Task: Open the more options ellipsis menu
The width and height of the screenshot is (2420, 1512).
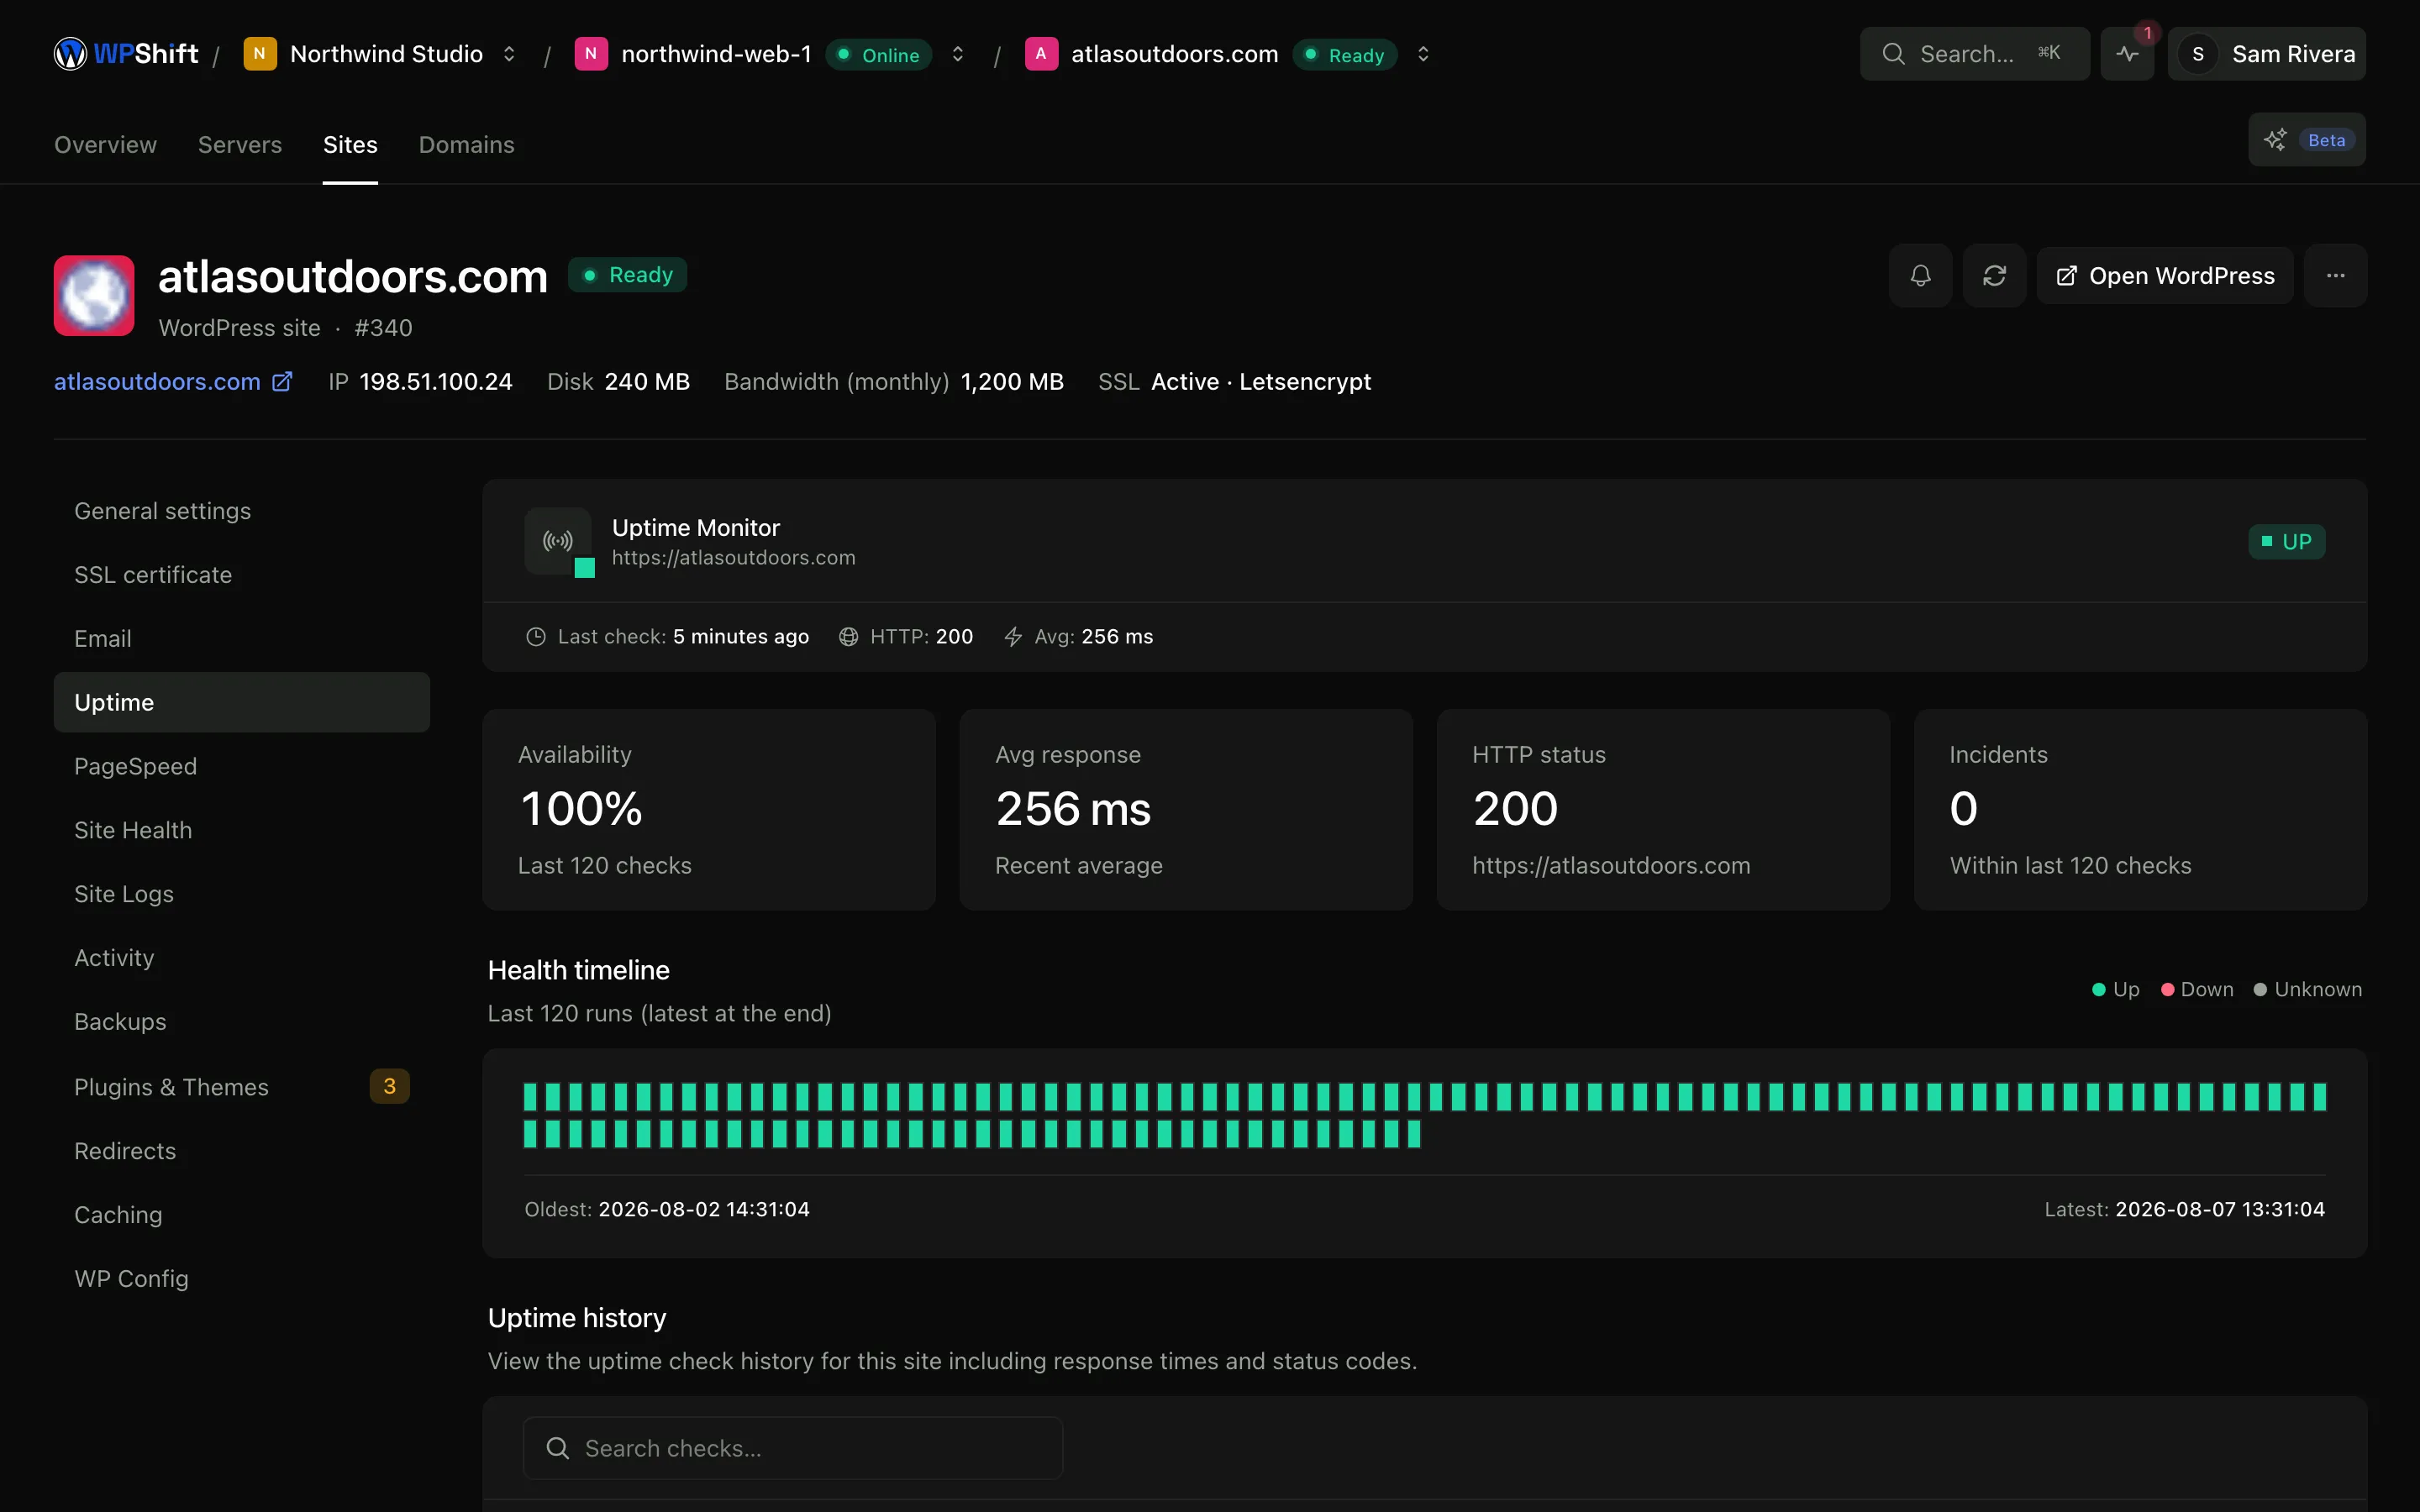Action: point(2335,276)
